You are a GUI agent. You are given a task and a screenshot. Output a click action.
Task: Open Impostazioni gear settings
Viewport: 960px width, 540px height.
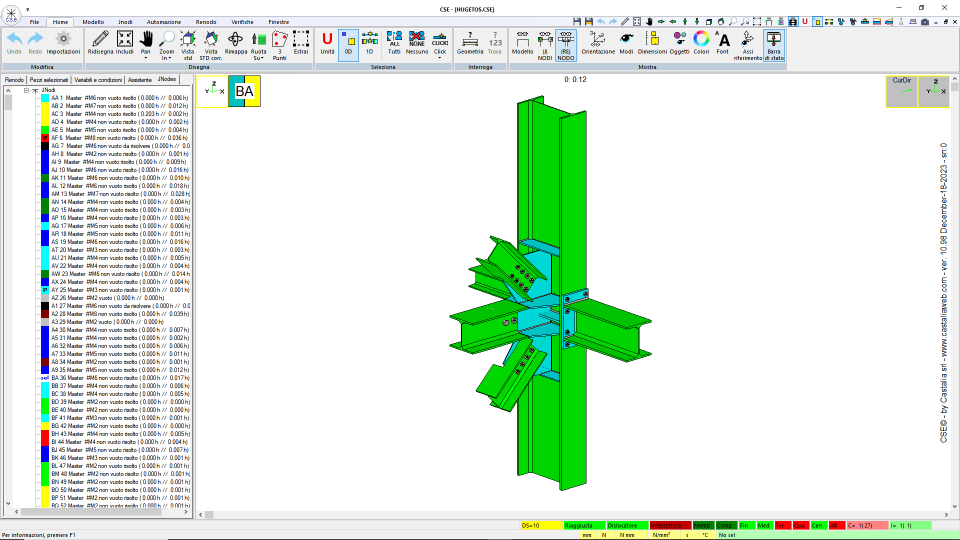click(x=63, y=43)
